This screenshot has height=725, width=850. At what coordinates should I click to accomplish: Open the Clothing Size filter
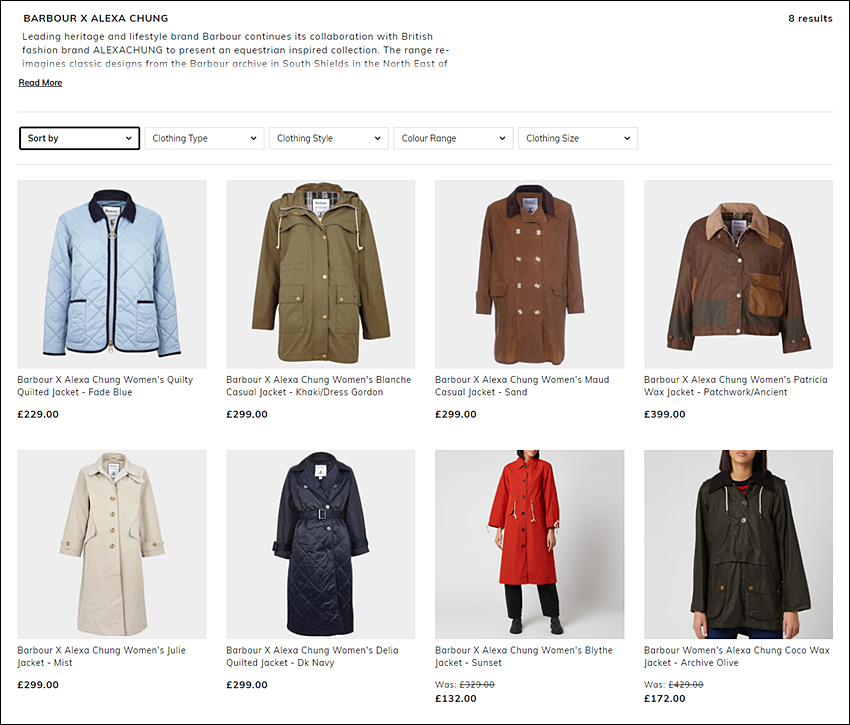578,138
